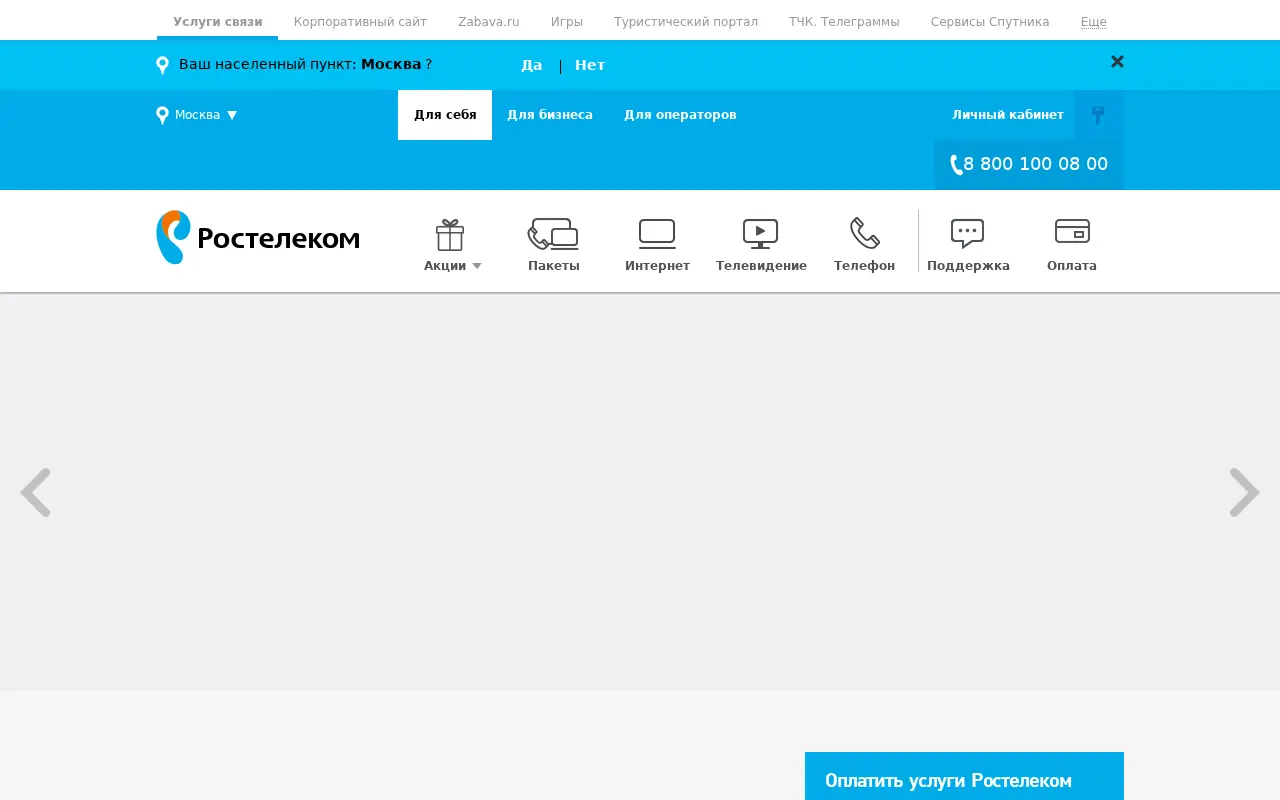Open the Телевидение TV icon

760,234
